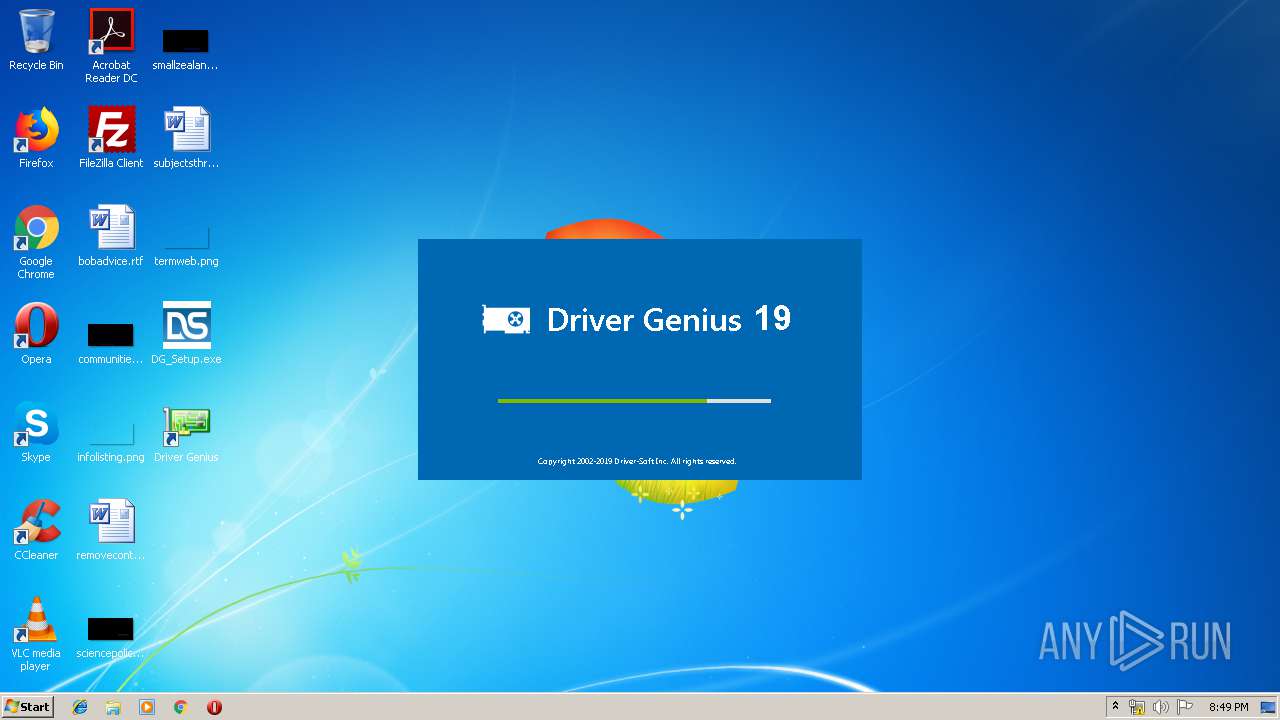The image size is (1280, 720).
Task: Open the Recycle Bin desktop icon
Action: 36,40
